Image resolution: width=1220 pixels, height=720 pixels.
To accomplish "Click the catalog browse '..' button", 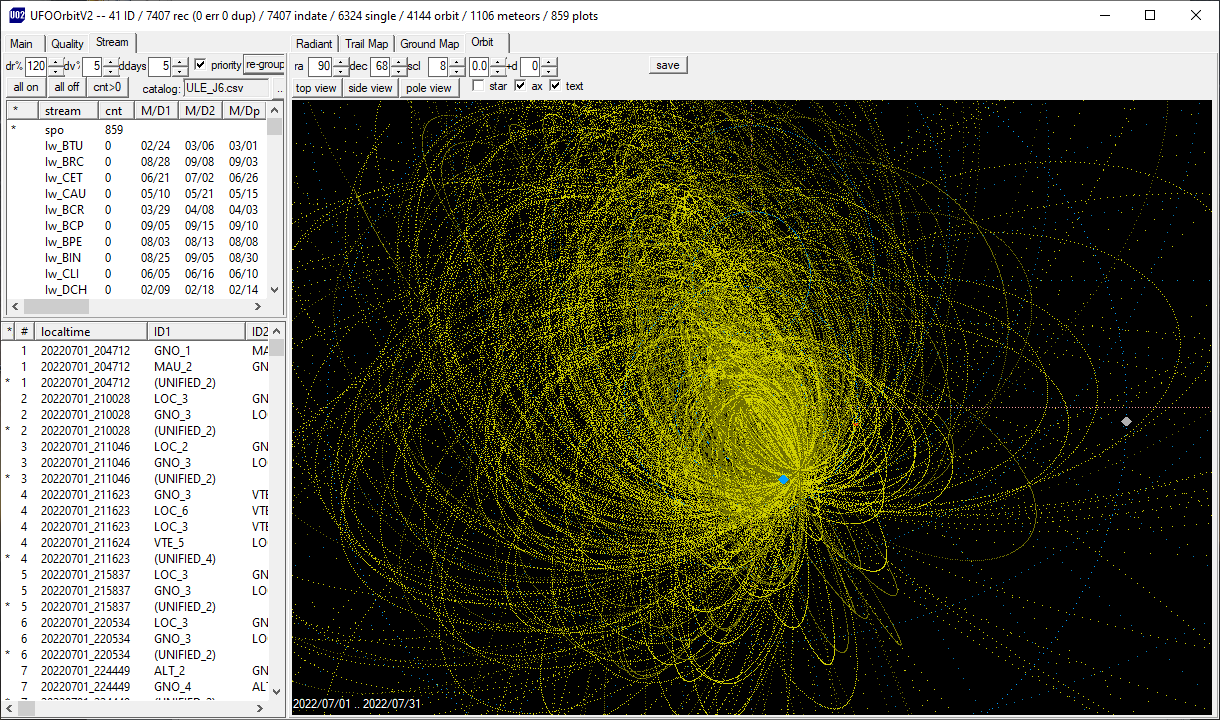I will [279, 88].
